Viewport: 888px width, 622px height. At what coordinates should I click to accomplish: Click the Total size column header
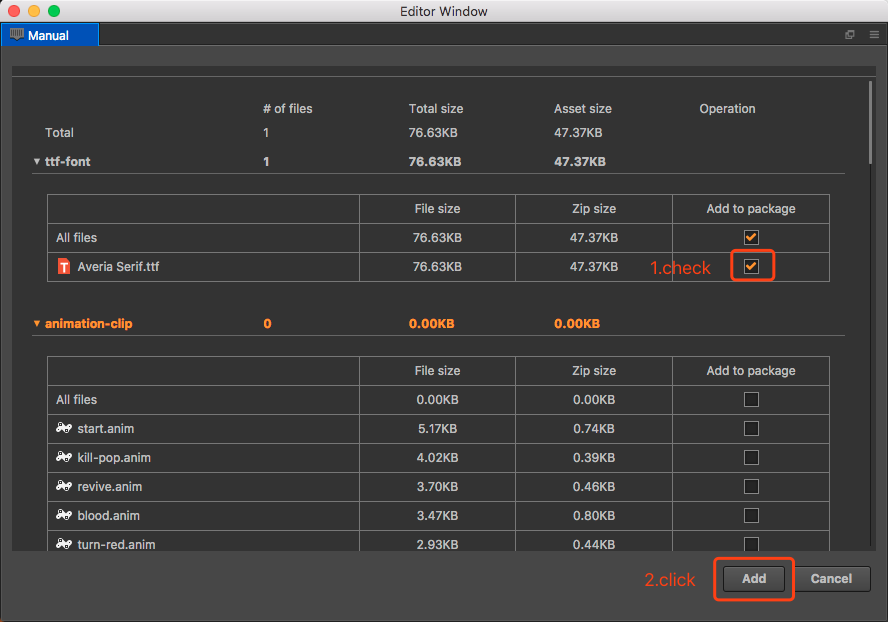[x=436, y=108]
